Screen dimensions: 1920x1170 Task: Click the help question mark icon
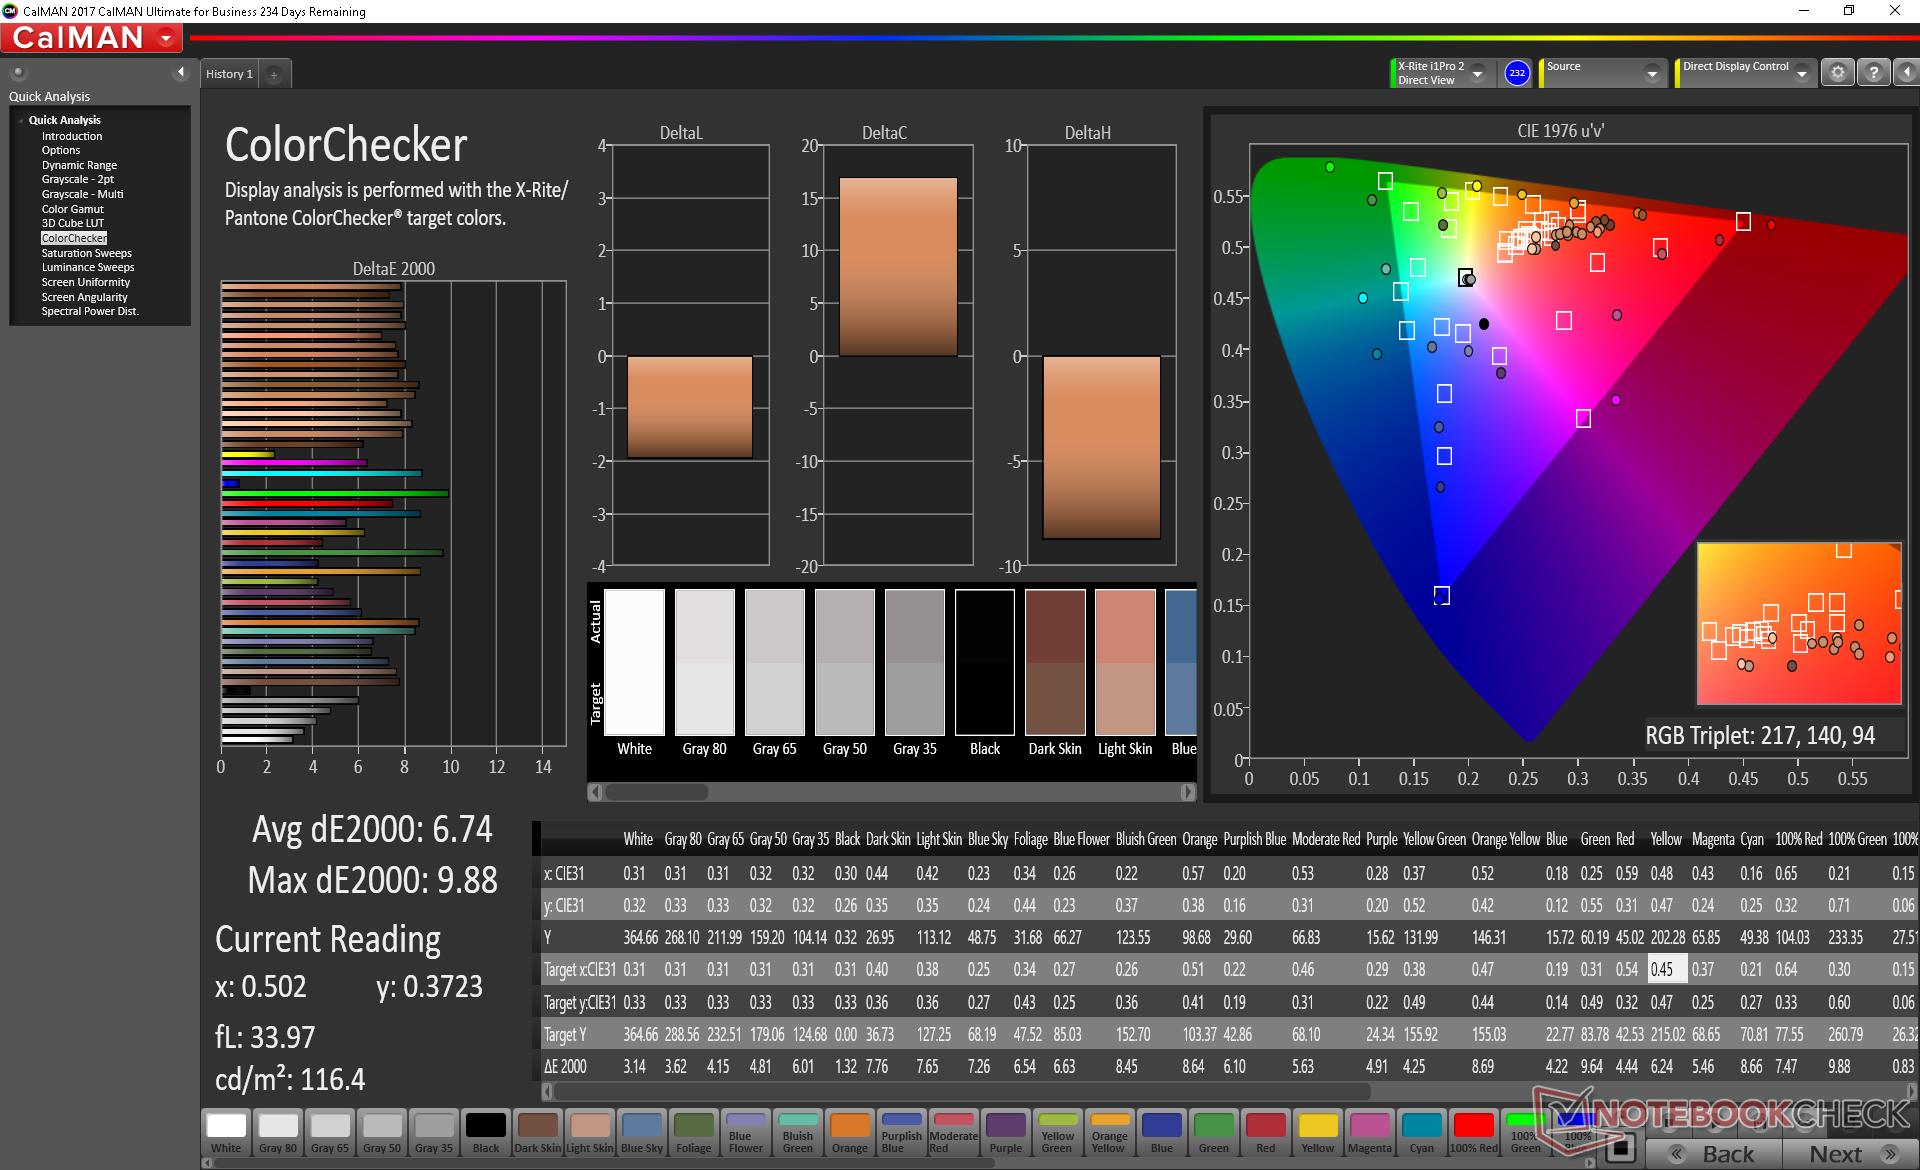click(x=1873, y=73)
